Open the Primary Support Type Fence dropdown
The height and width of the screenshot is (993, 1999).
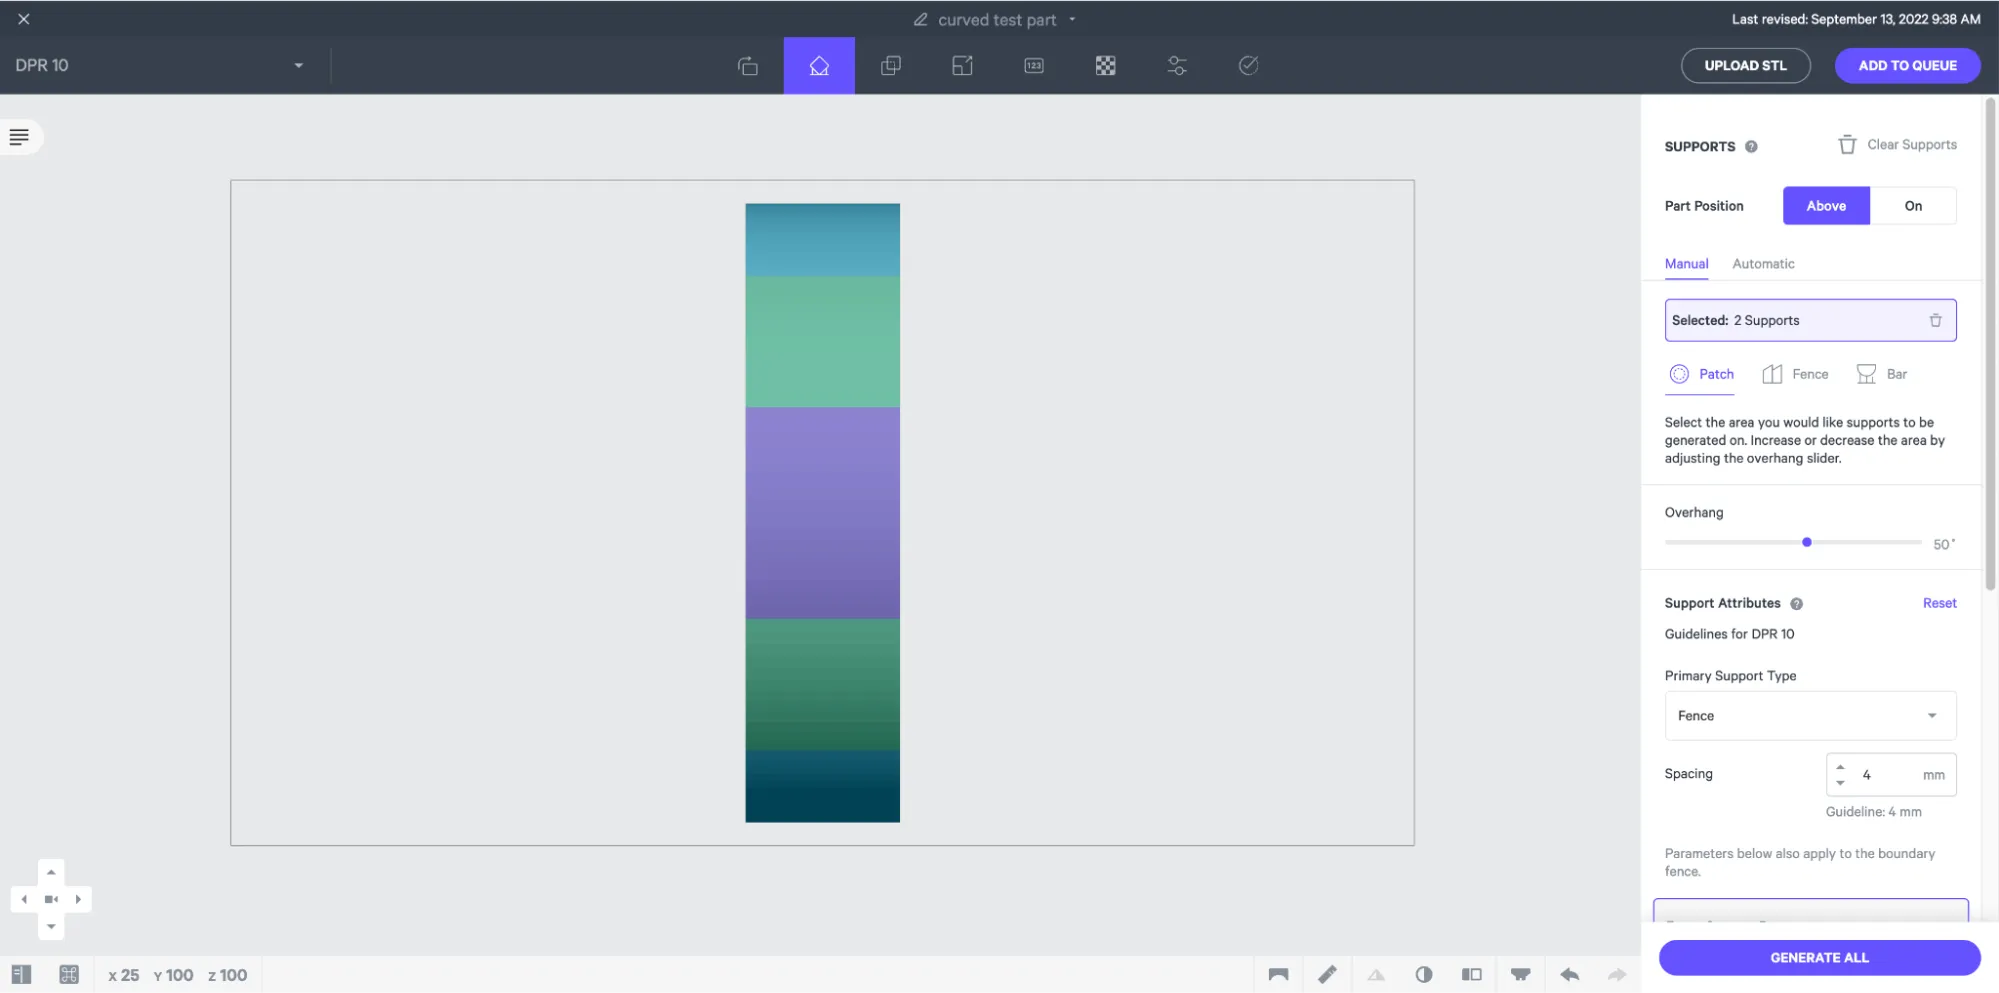(x=1810, y=716)
